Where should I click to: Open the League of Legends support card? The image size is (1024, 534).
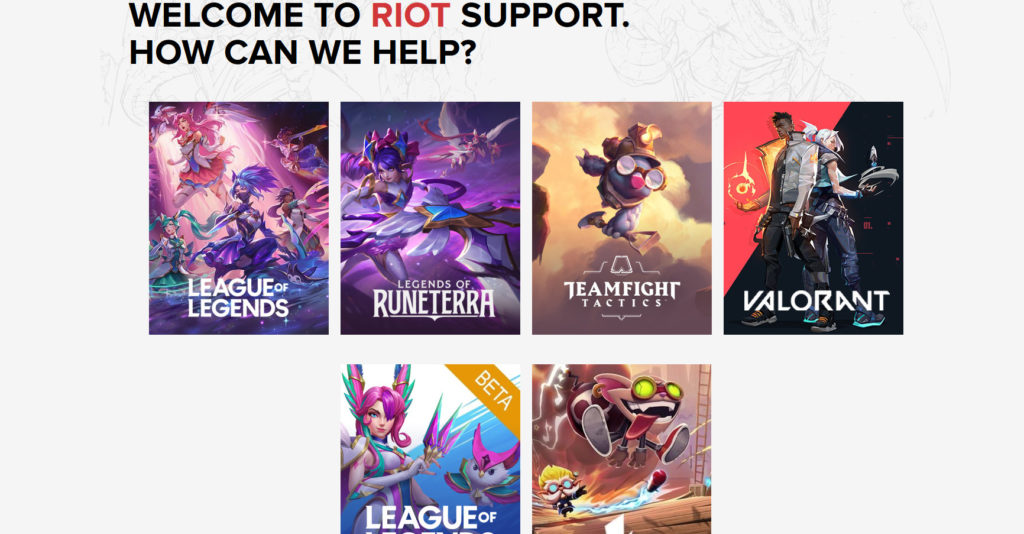click(x=238, y=218)
